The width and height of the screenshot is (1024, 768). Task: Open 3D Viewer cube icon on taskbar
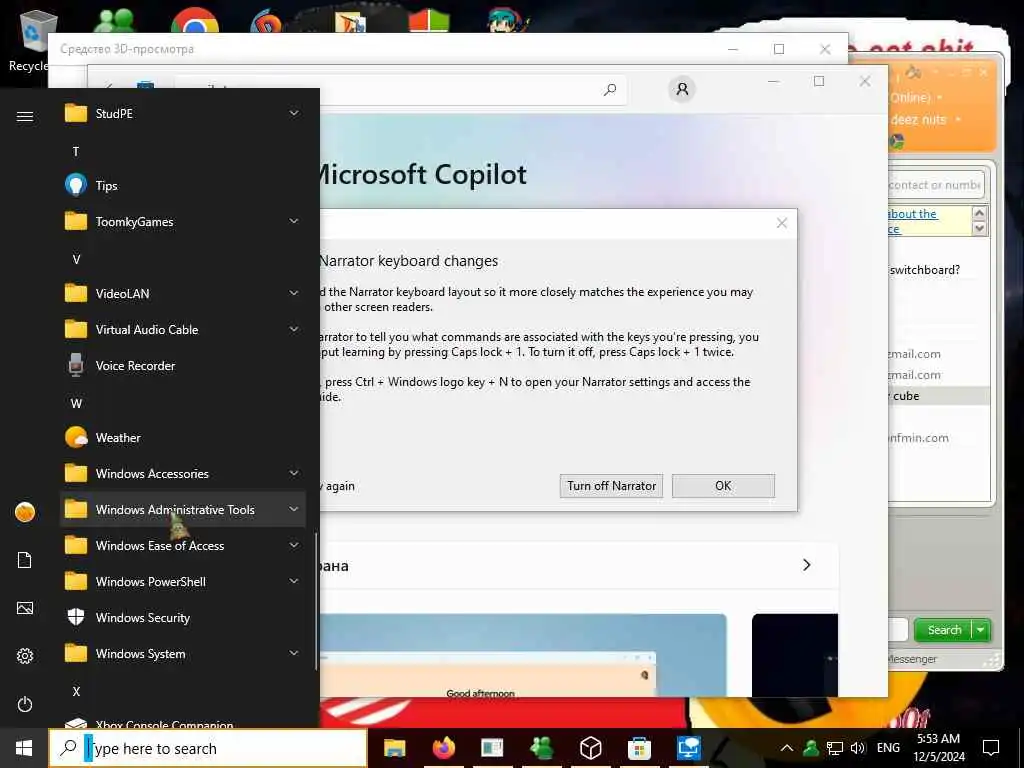[590, 748]
